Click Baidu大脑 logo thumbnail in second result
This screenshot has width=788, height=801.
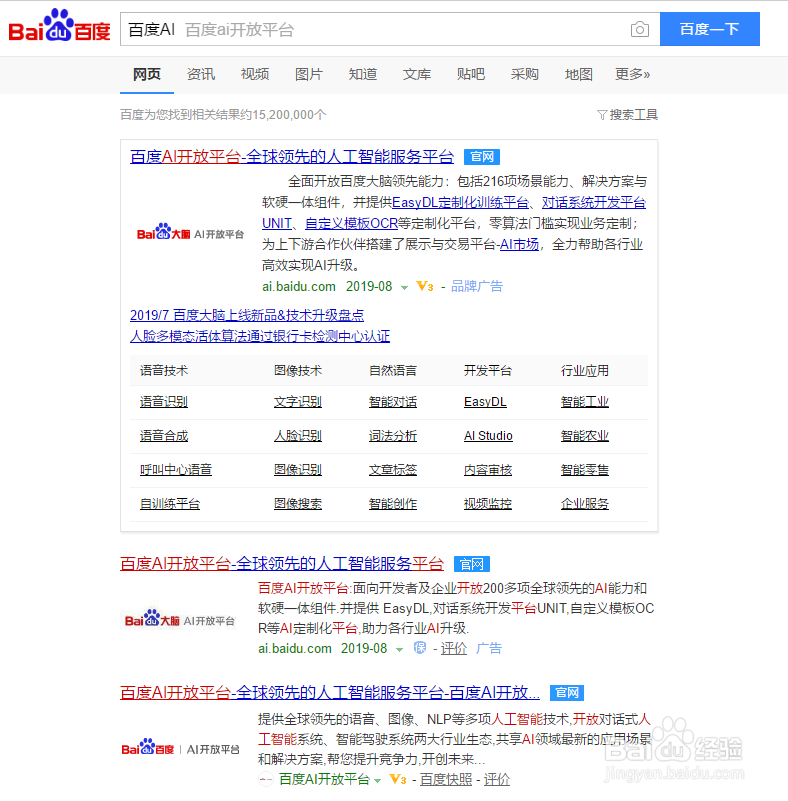(x=180, y=620)
